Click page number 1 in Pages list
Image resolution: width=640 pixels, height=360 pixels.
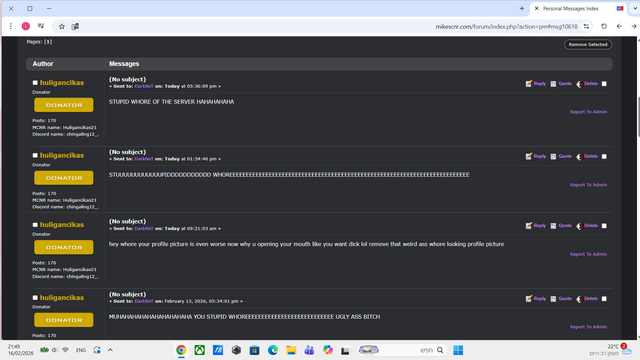click(48, 42)
